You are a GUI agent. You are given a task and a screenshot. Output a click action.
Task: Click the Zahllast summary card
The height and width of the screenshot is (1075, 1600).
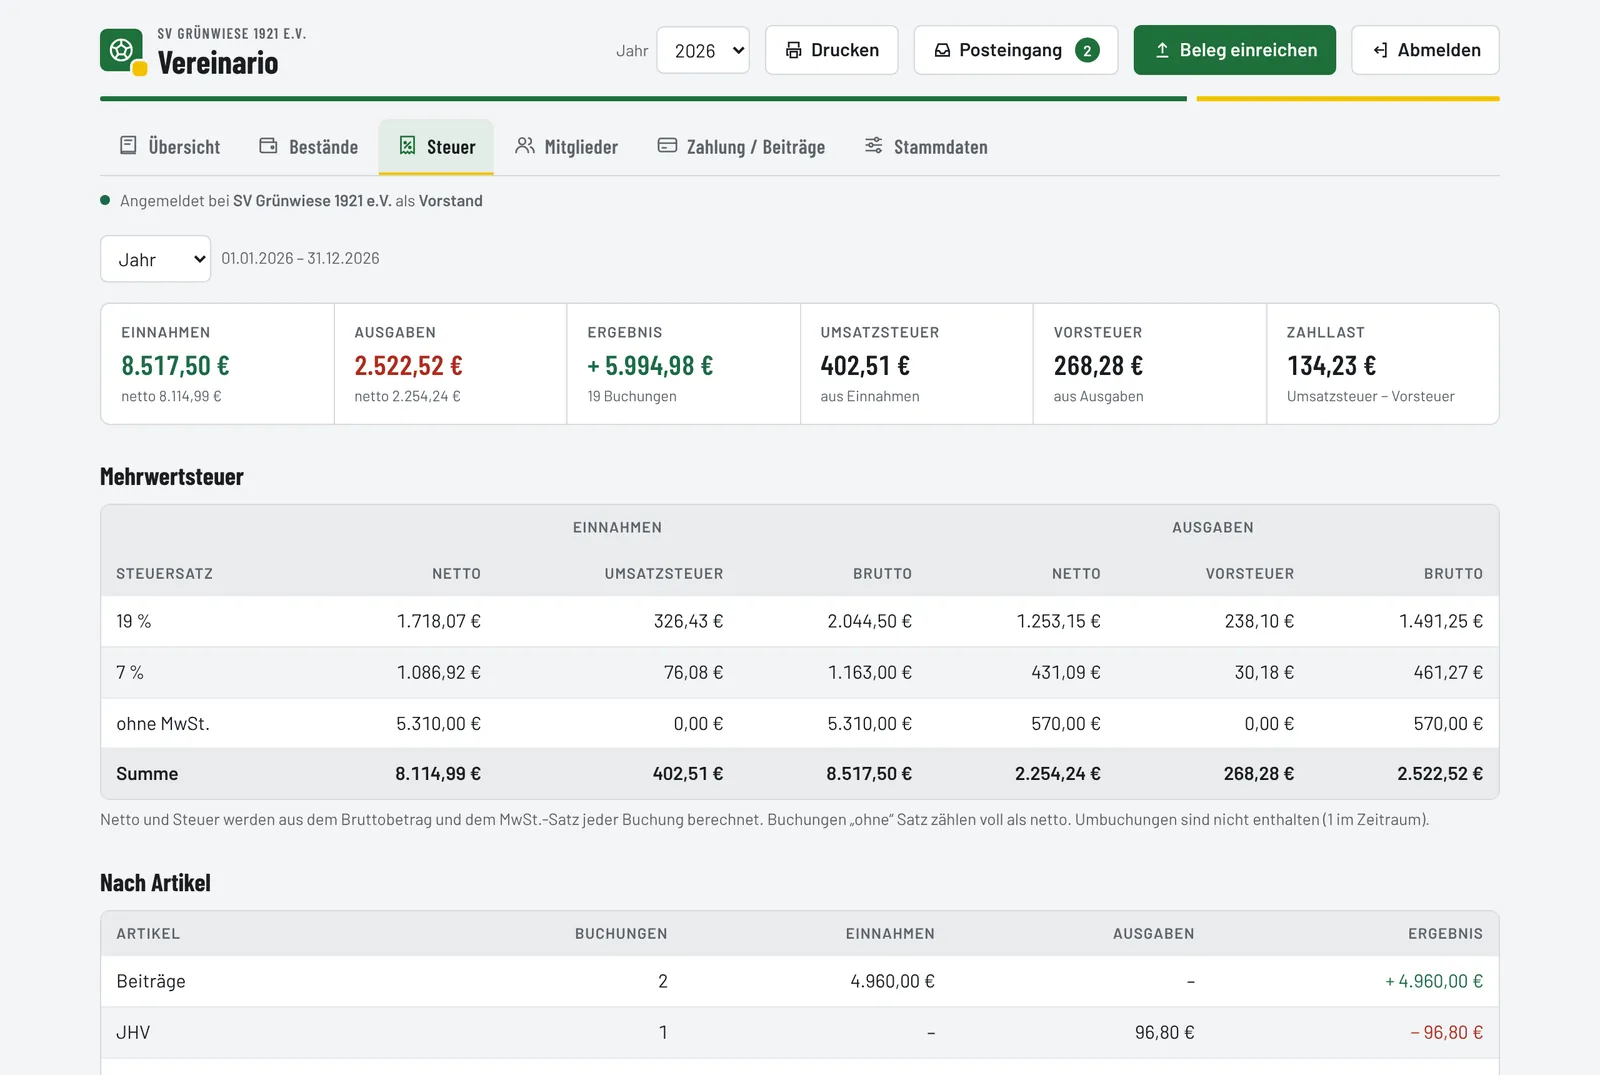click(x=1382, y=364)
